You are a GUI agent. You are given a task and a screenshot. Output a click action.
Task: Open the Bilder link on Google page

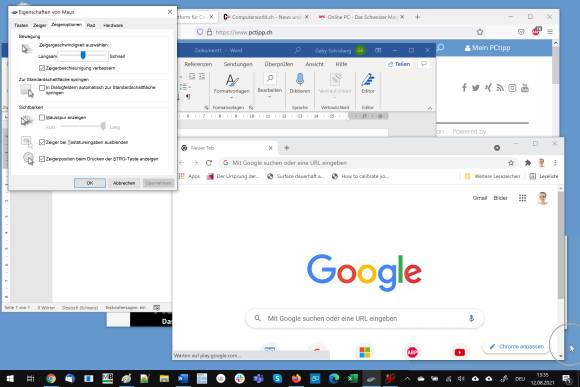500,198
